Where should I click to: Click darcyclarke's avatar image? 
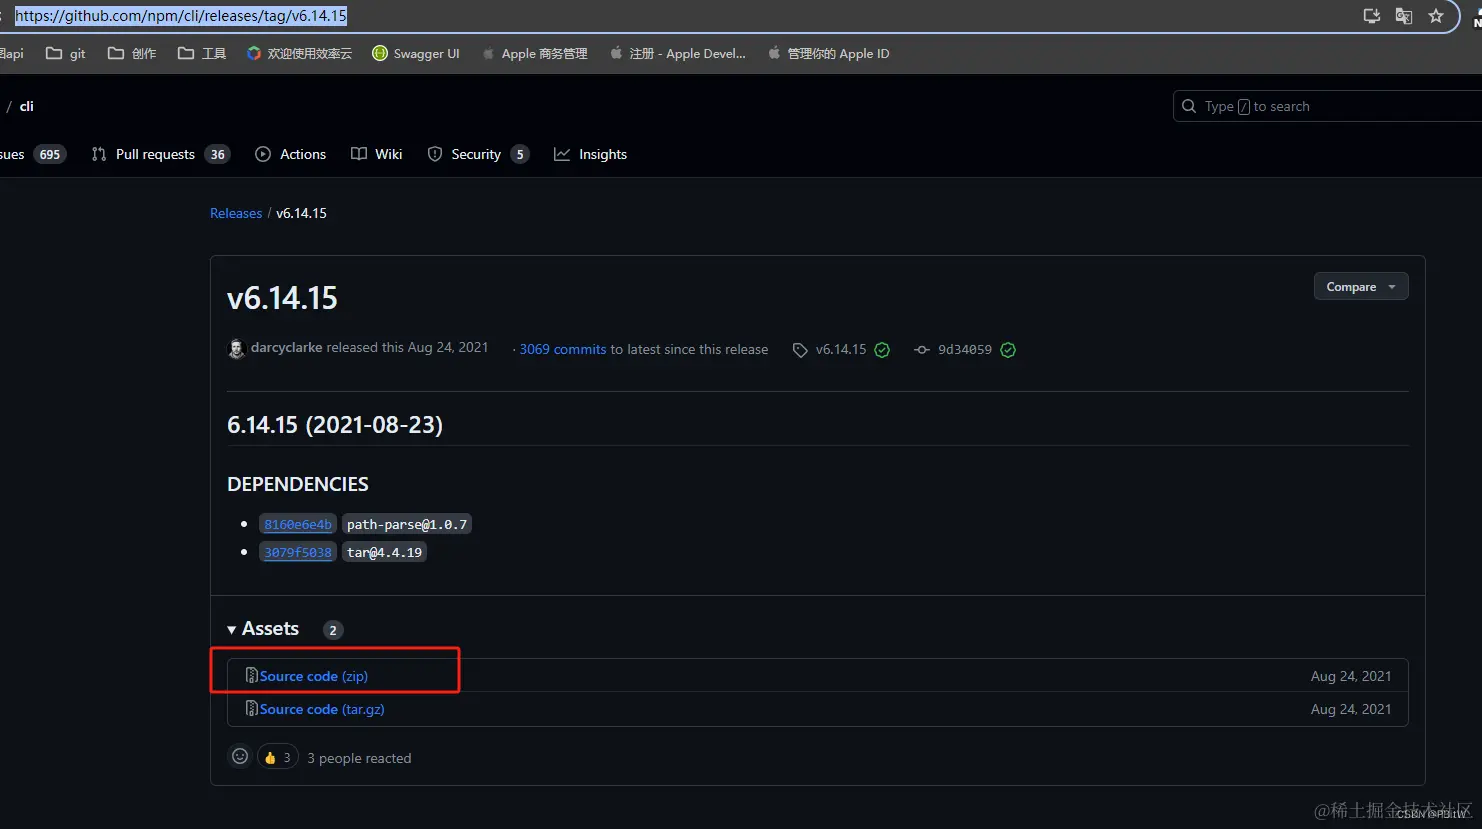click(x=236, y=349)
